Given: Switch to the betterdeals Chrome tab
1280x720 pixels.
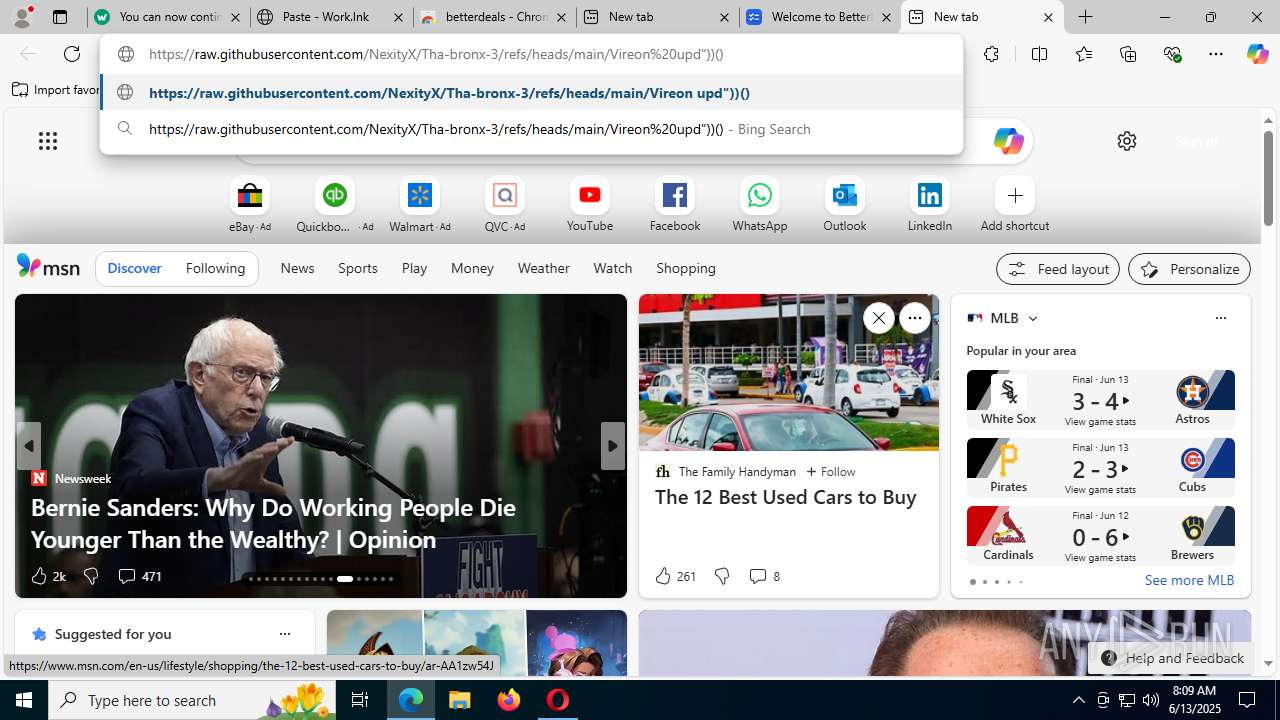Looking at the screenshot, I should pyautogui.click(x=494, y=17).
